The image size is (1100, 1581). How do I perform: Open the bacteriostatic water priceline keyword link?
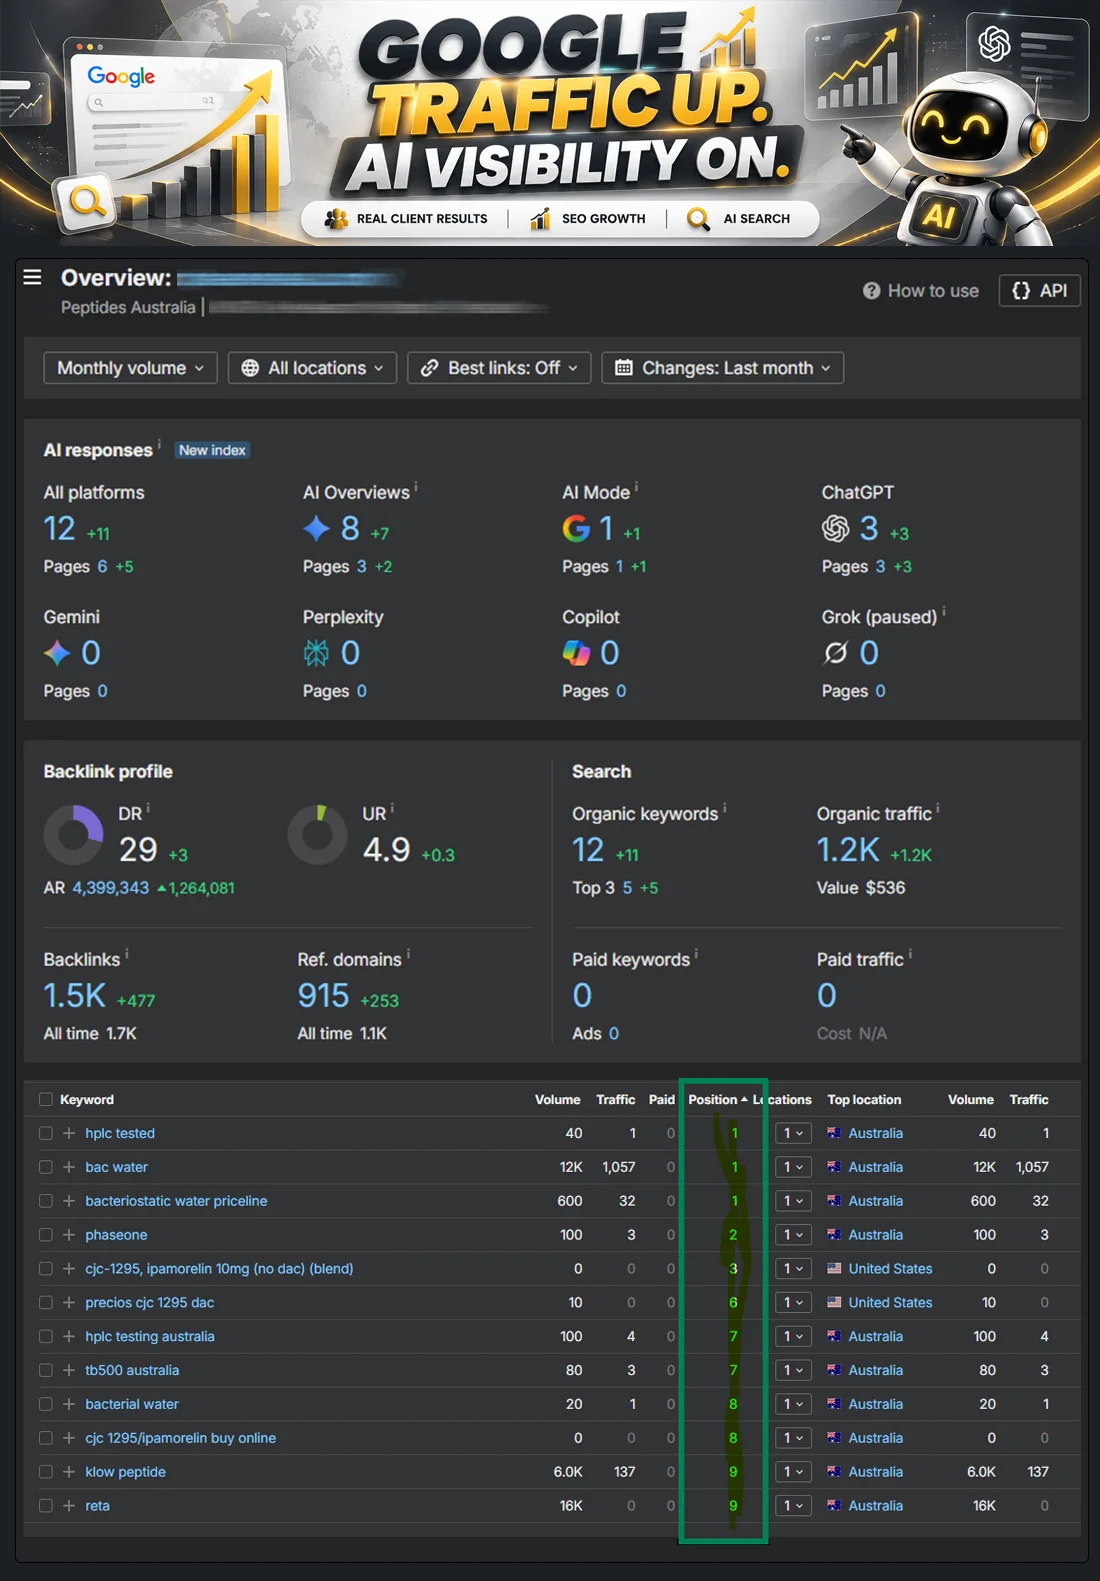(176, 1201)
